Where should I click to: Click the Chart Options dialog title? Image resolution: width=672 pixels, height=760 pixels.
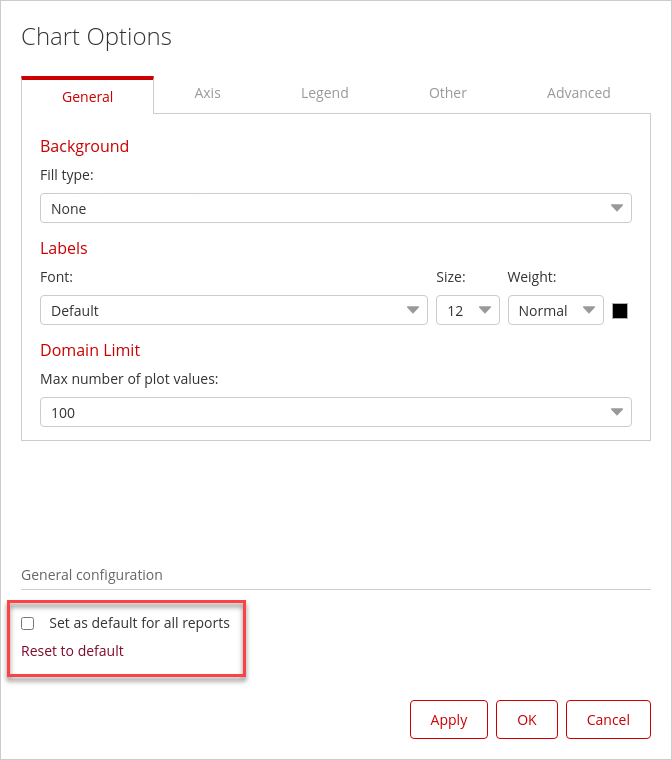click(x=96, y=37)
